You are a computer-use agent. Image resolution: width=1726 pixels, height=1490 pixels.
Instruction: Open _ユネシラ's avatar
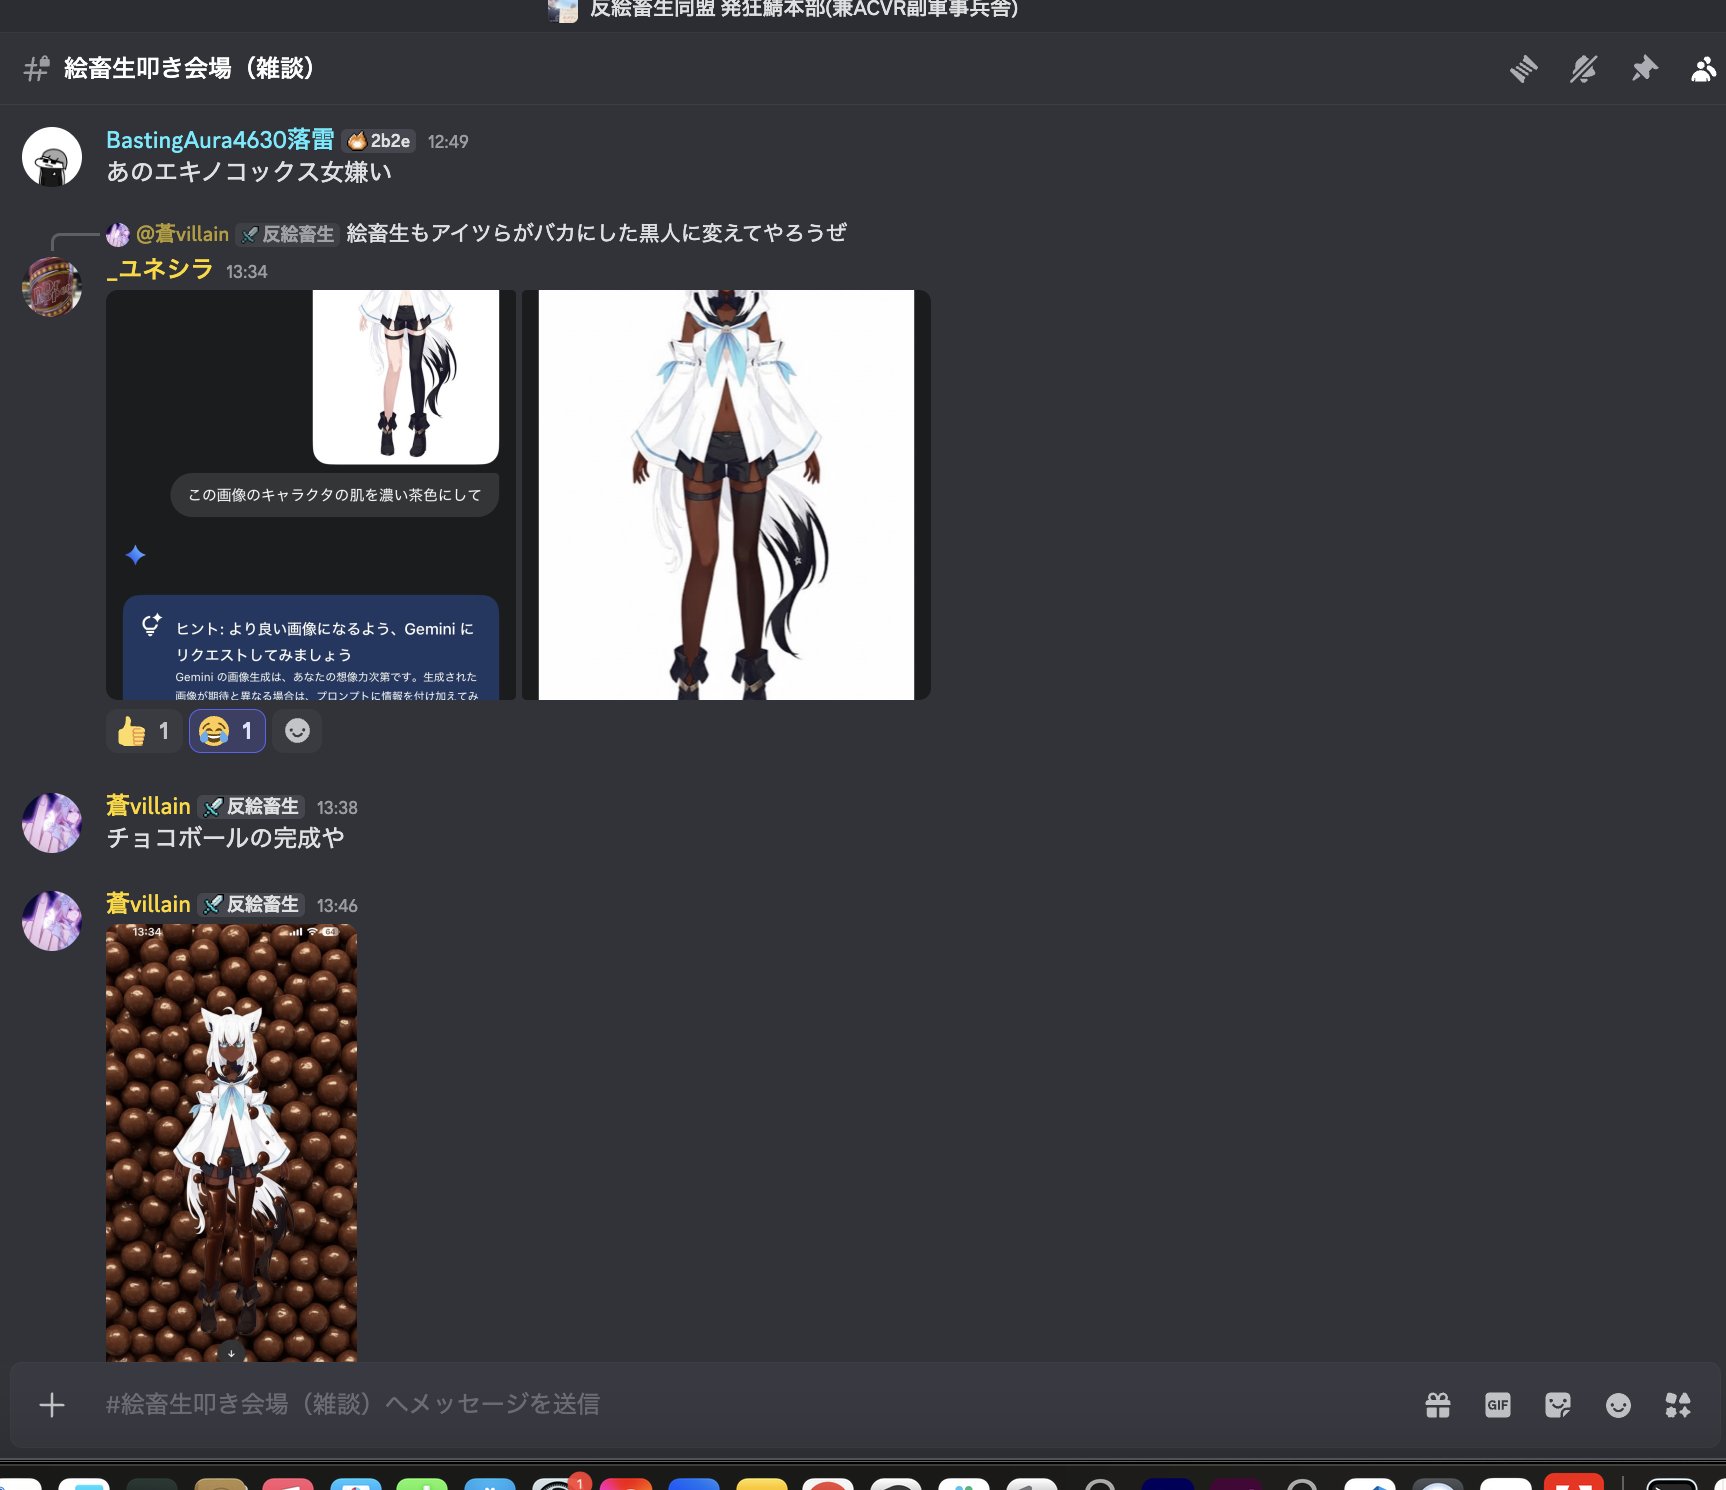click(52, 287)
